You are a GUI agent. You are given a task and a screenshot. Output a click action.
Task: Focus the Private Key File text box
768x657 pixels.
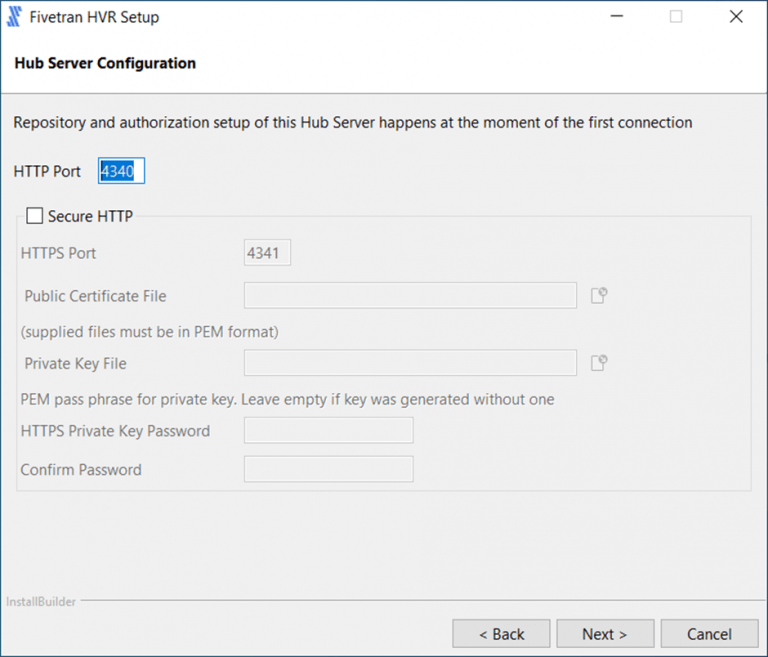coord(410,363)
